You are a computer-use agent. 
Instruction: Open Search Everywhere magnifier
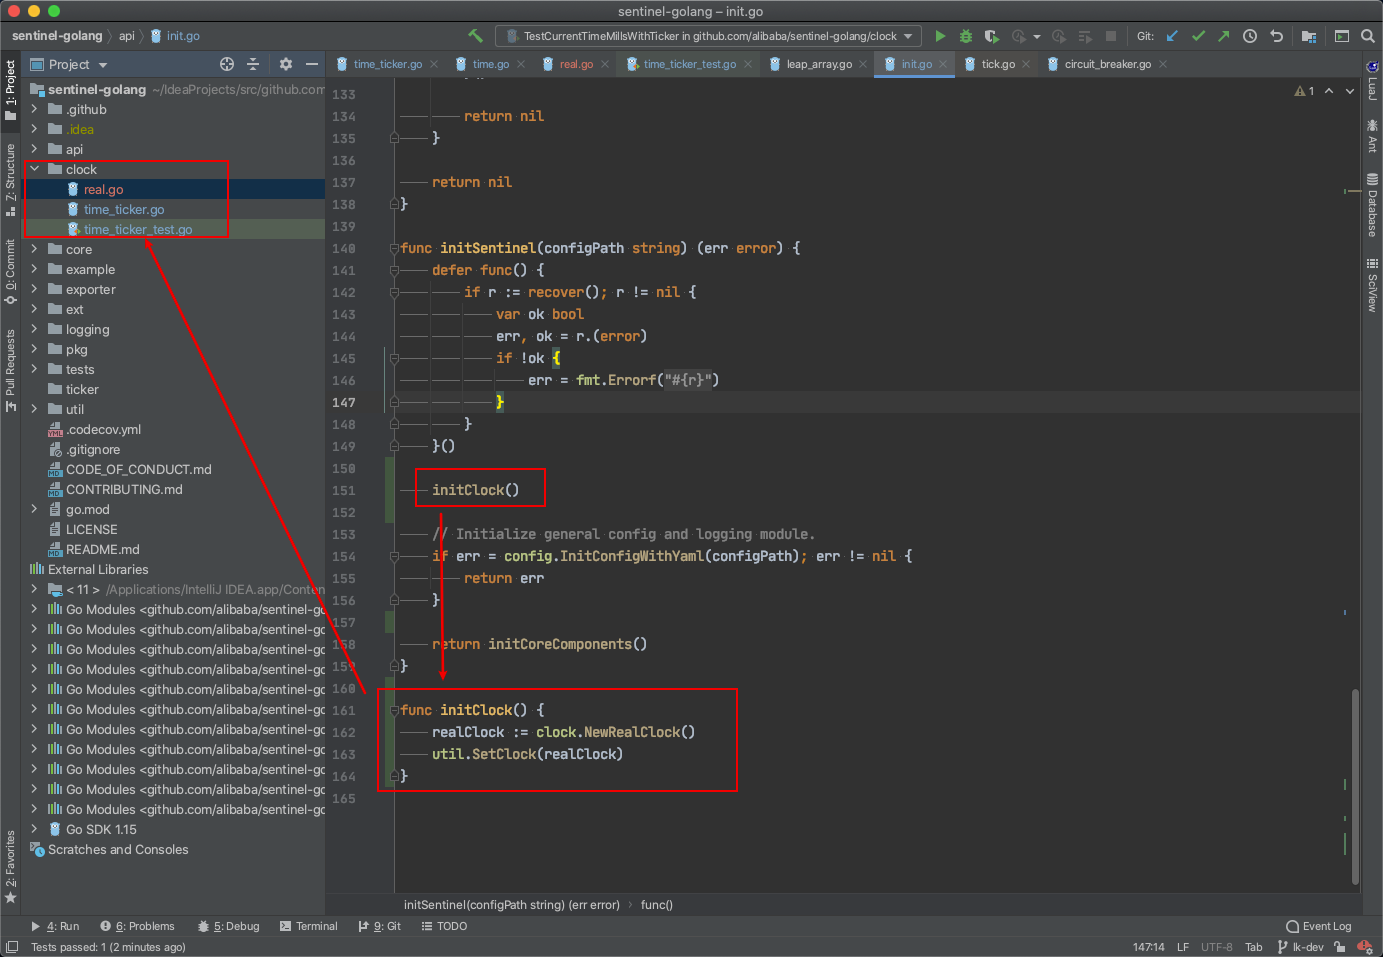1368,36
